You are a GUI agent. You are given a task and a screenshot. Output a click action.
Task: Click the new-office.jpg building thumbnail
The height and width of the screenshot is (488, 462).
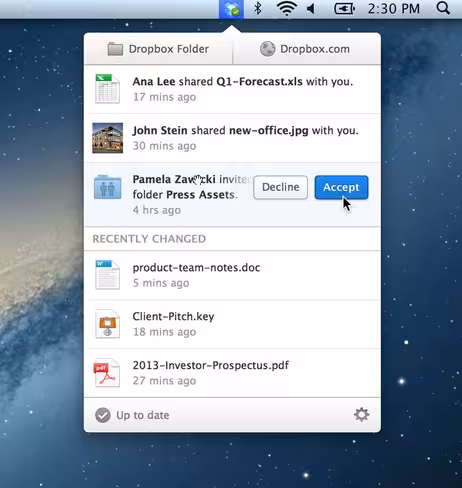107,138
